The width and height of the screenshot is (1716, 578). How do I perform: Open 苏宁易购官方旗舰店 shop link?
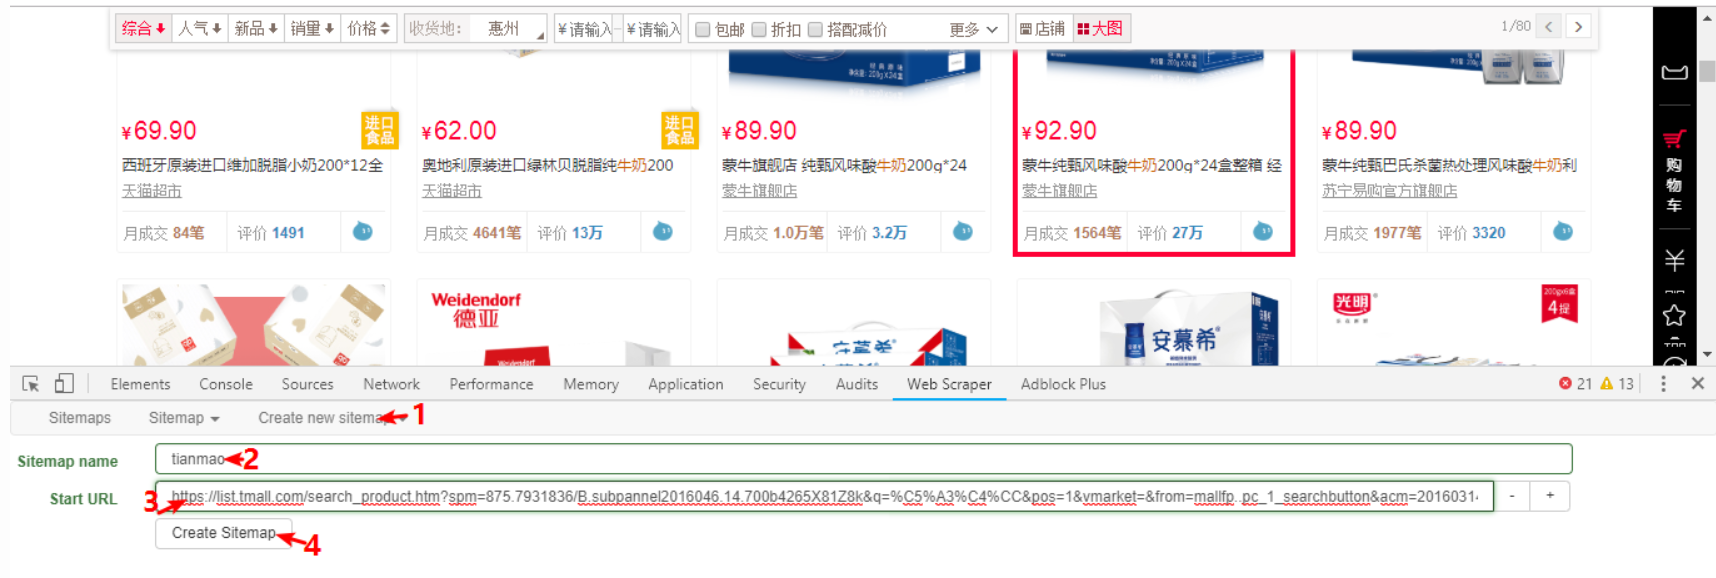pos(1389,191)
